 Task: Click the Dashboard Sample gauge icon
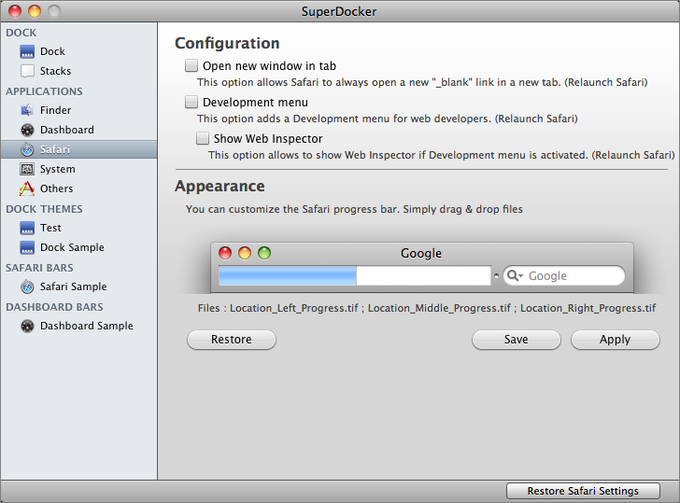pyautogui.click(x=27, y=326)
